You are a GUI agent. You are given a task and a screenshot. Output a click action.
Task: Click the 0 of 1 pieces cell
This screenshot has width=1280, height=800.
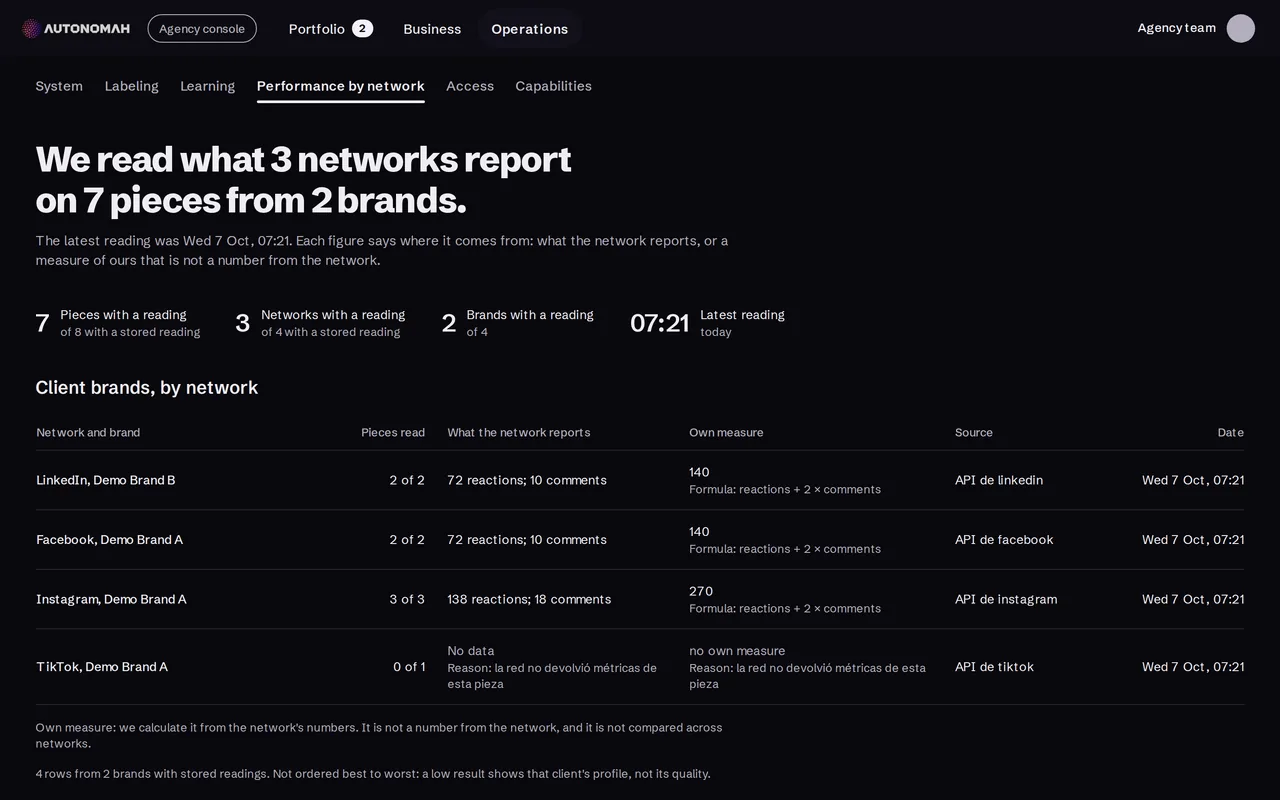tap(409, 667)
